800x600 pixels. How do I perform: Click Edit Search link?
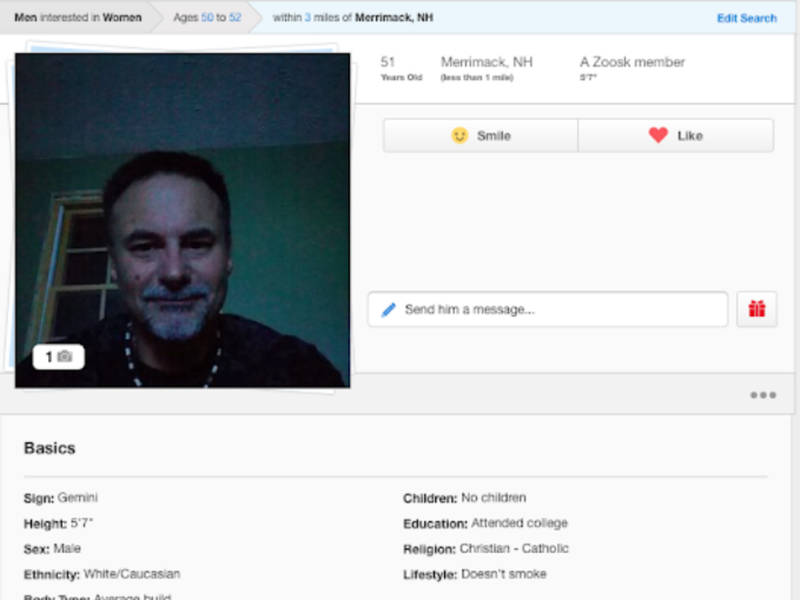click(x=746, y=18)
